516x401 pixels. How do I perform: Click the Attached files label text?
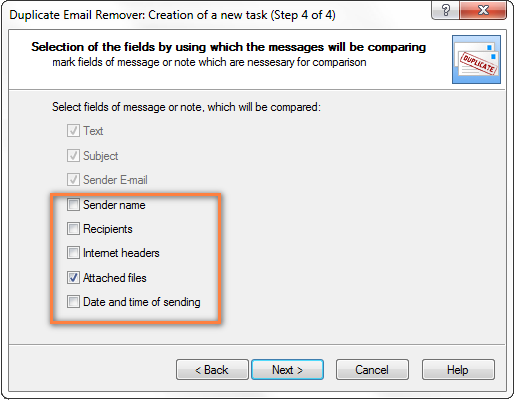point(115,278)
